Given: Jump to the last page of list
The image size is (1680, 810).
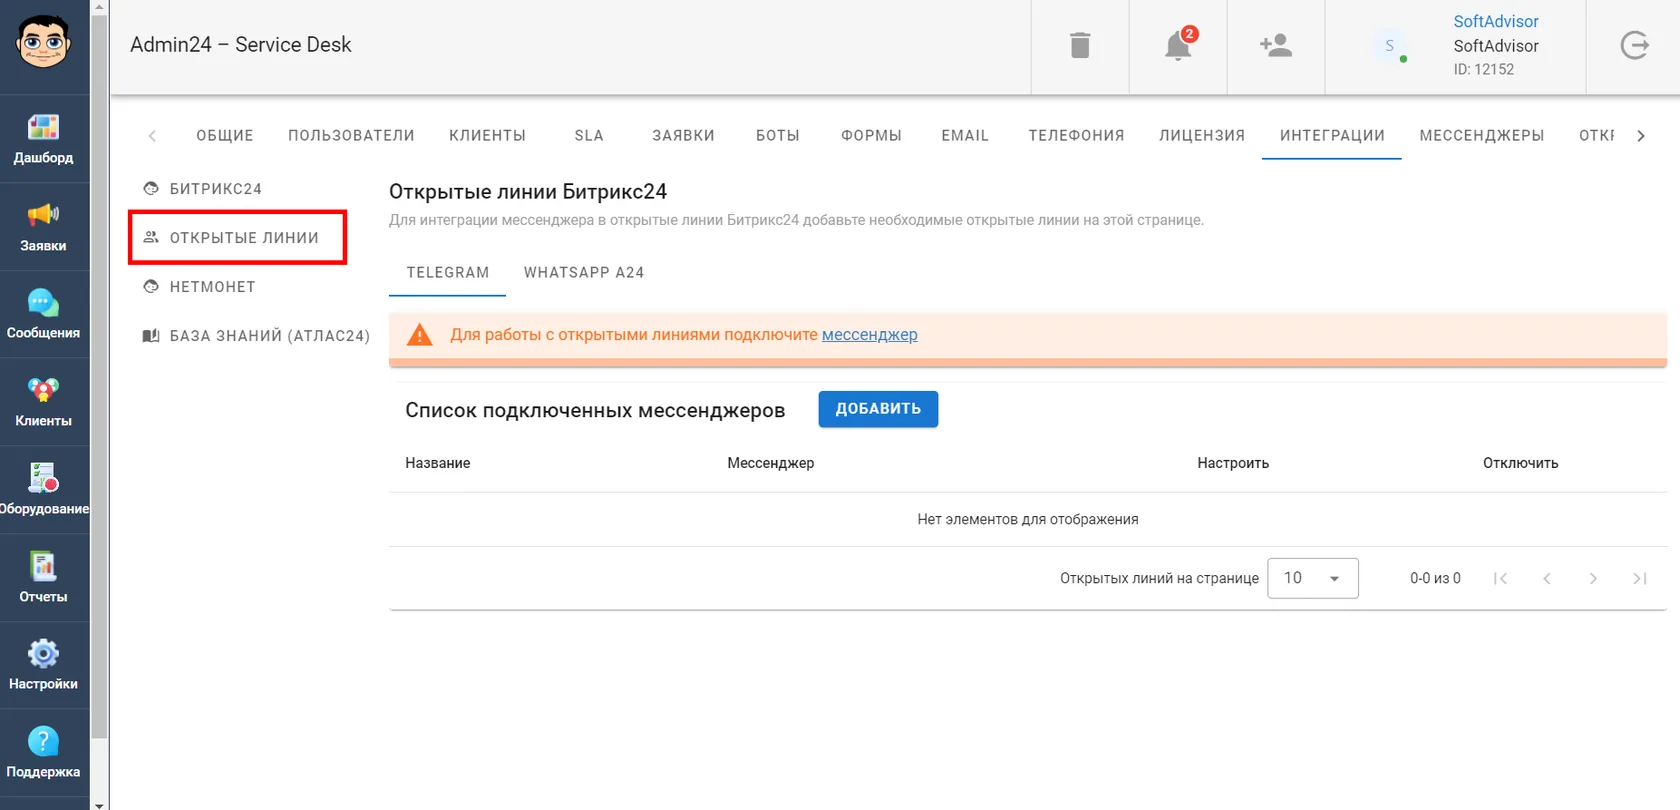Looking at the screenshot, I should tap(1640, 578).
